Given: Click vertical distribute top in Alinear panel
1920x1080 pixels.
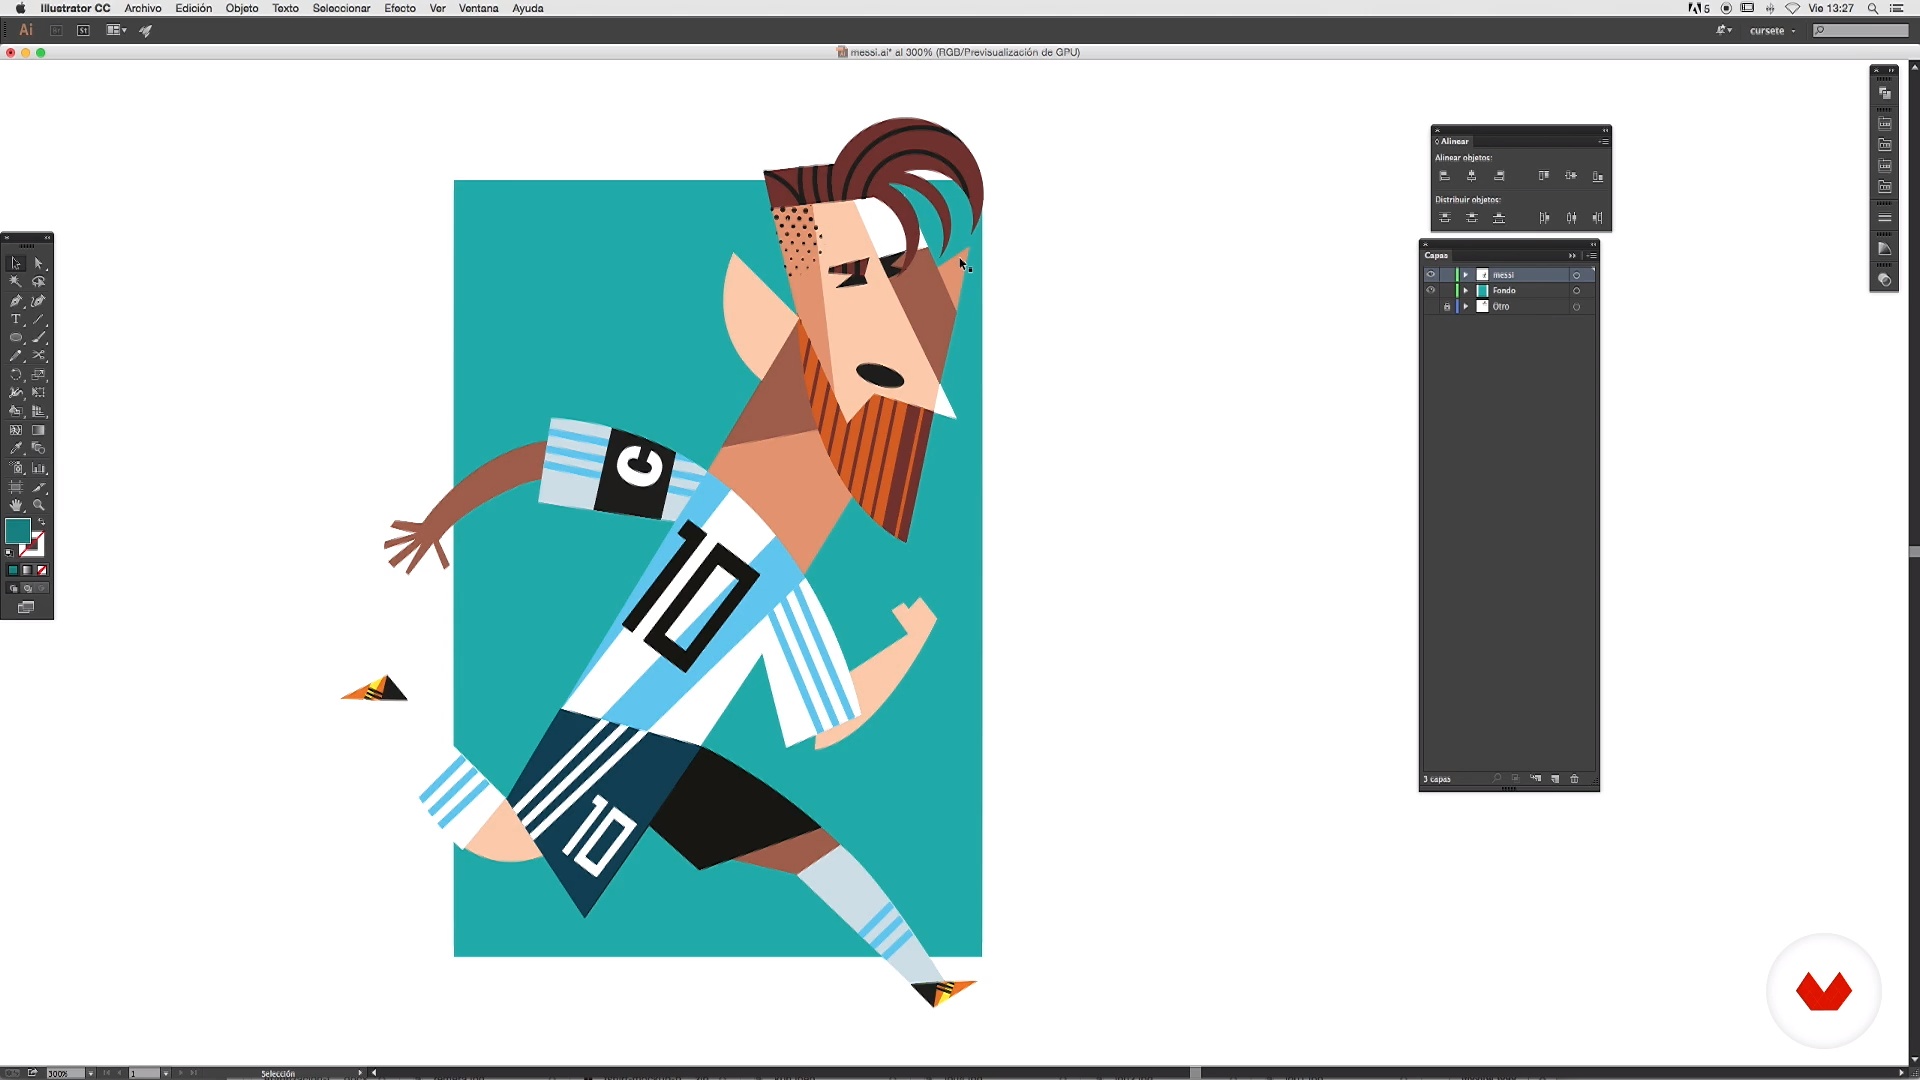Looking at the screenshot, I should pyautogui.click(x=1444, y=218).
